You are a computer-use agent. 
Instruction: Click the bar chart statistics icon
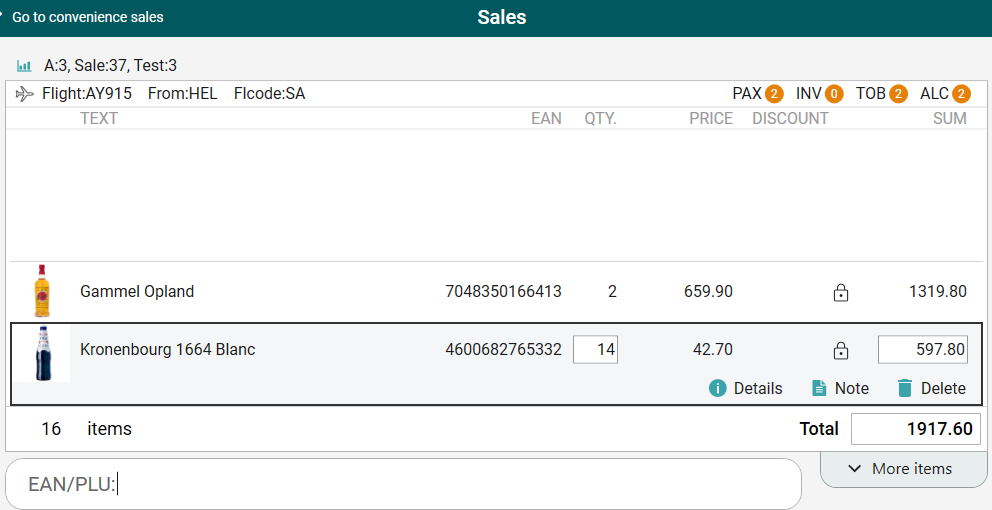[24, 66]
